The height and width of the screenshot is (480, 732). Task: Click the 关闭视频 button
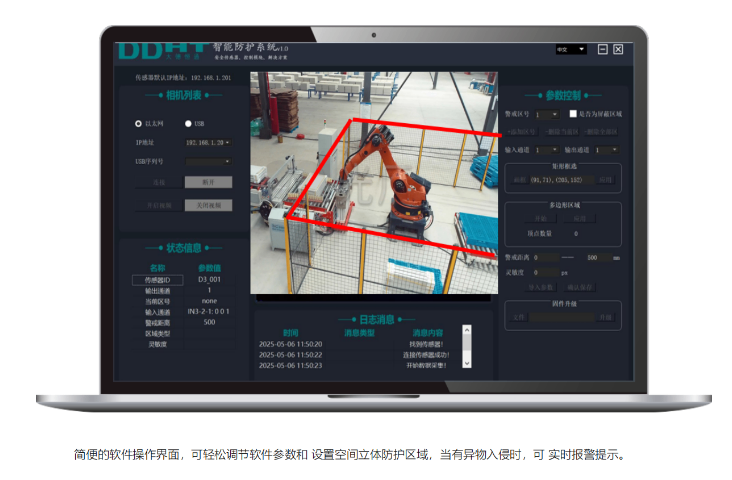(208, 205)
